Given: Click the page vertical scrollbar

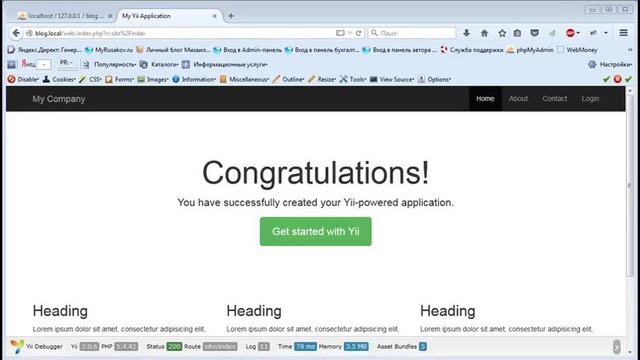Looking at the screenshot, I should pos(629,185).
